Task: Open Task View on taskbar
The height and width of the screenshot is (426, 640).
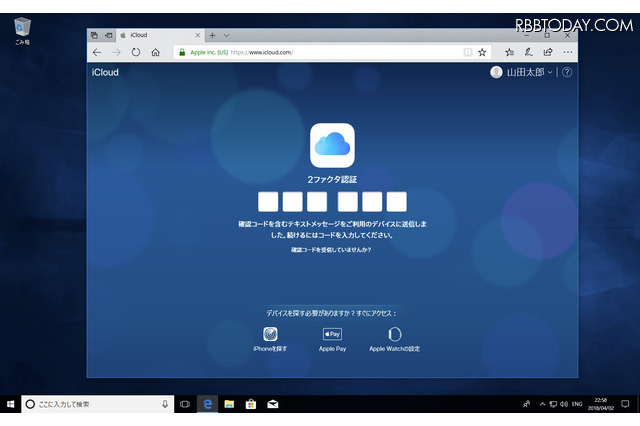Action: [185, 404]
